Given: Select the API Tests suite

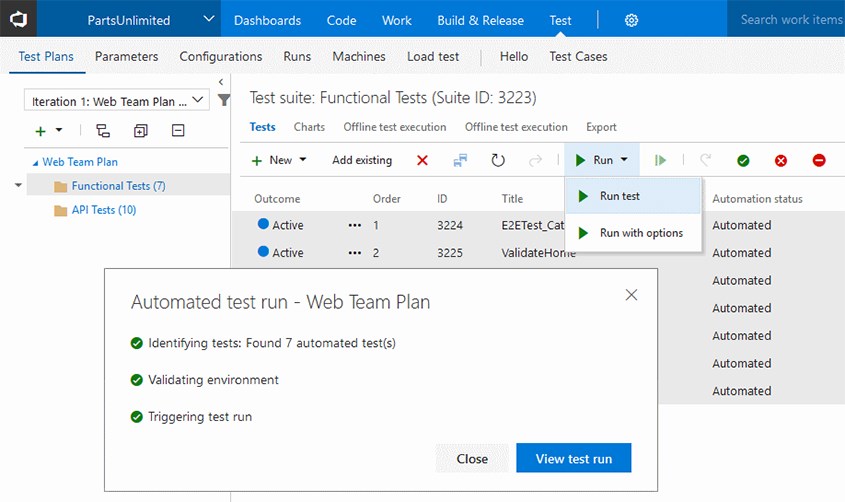Looking at the screenshot, I should click(103, 210).
